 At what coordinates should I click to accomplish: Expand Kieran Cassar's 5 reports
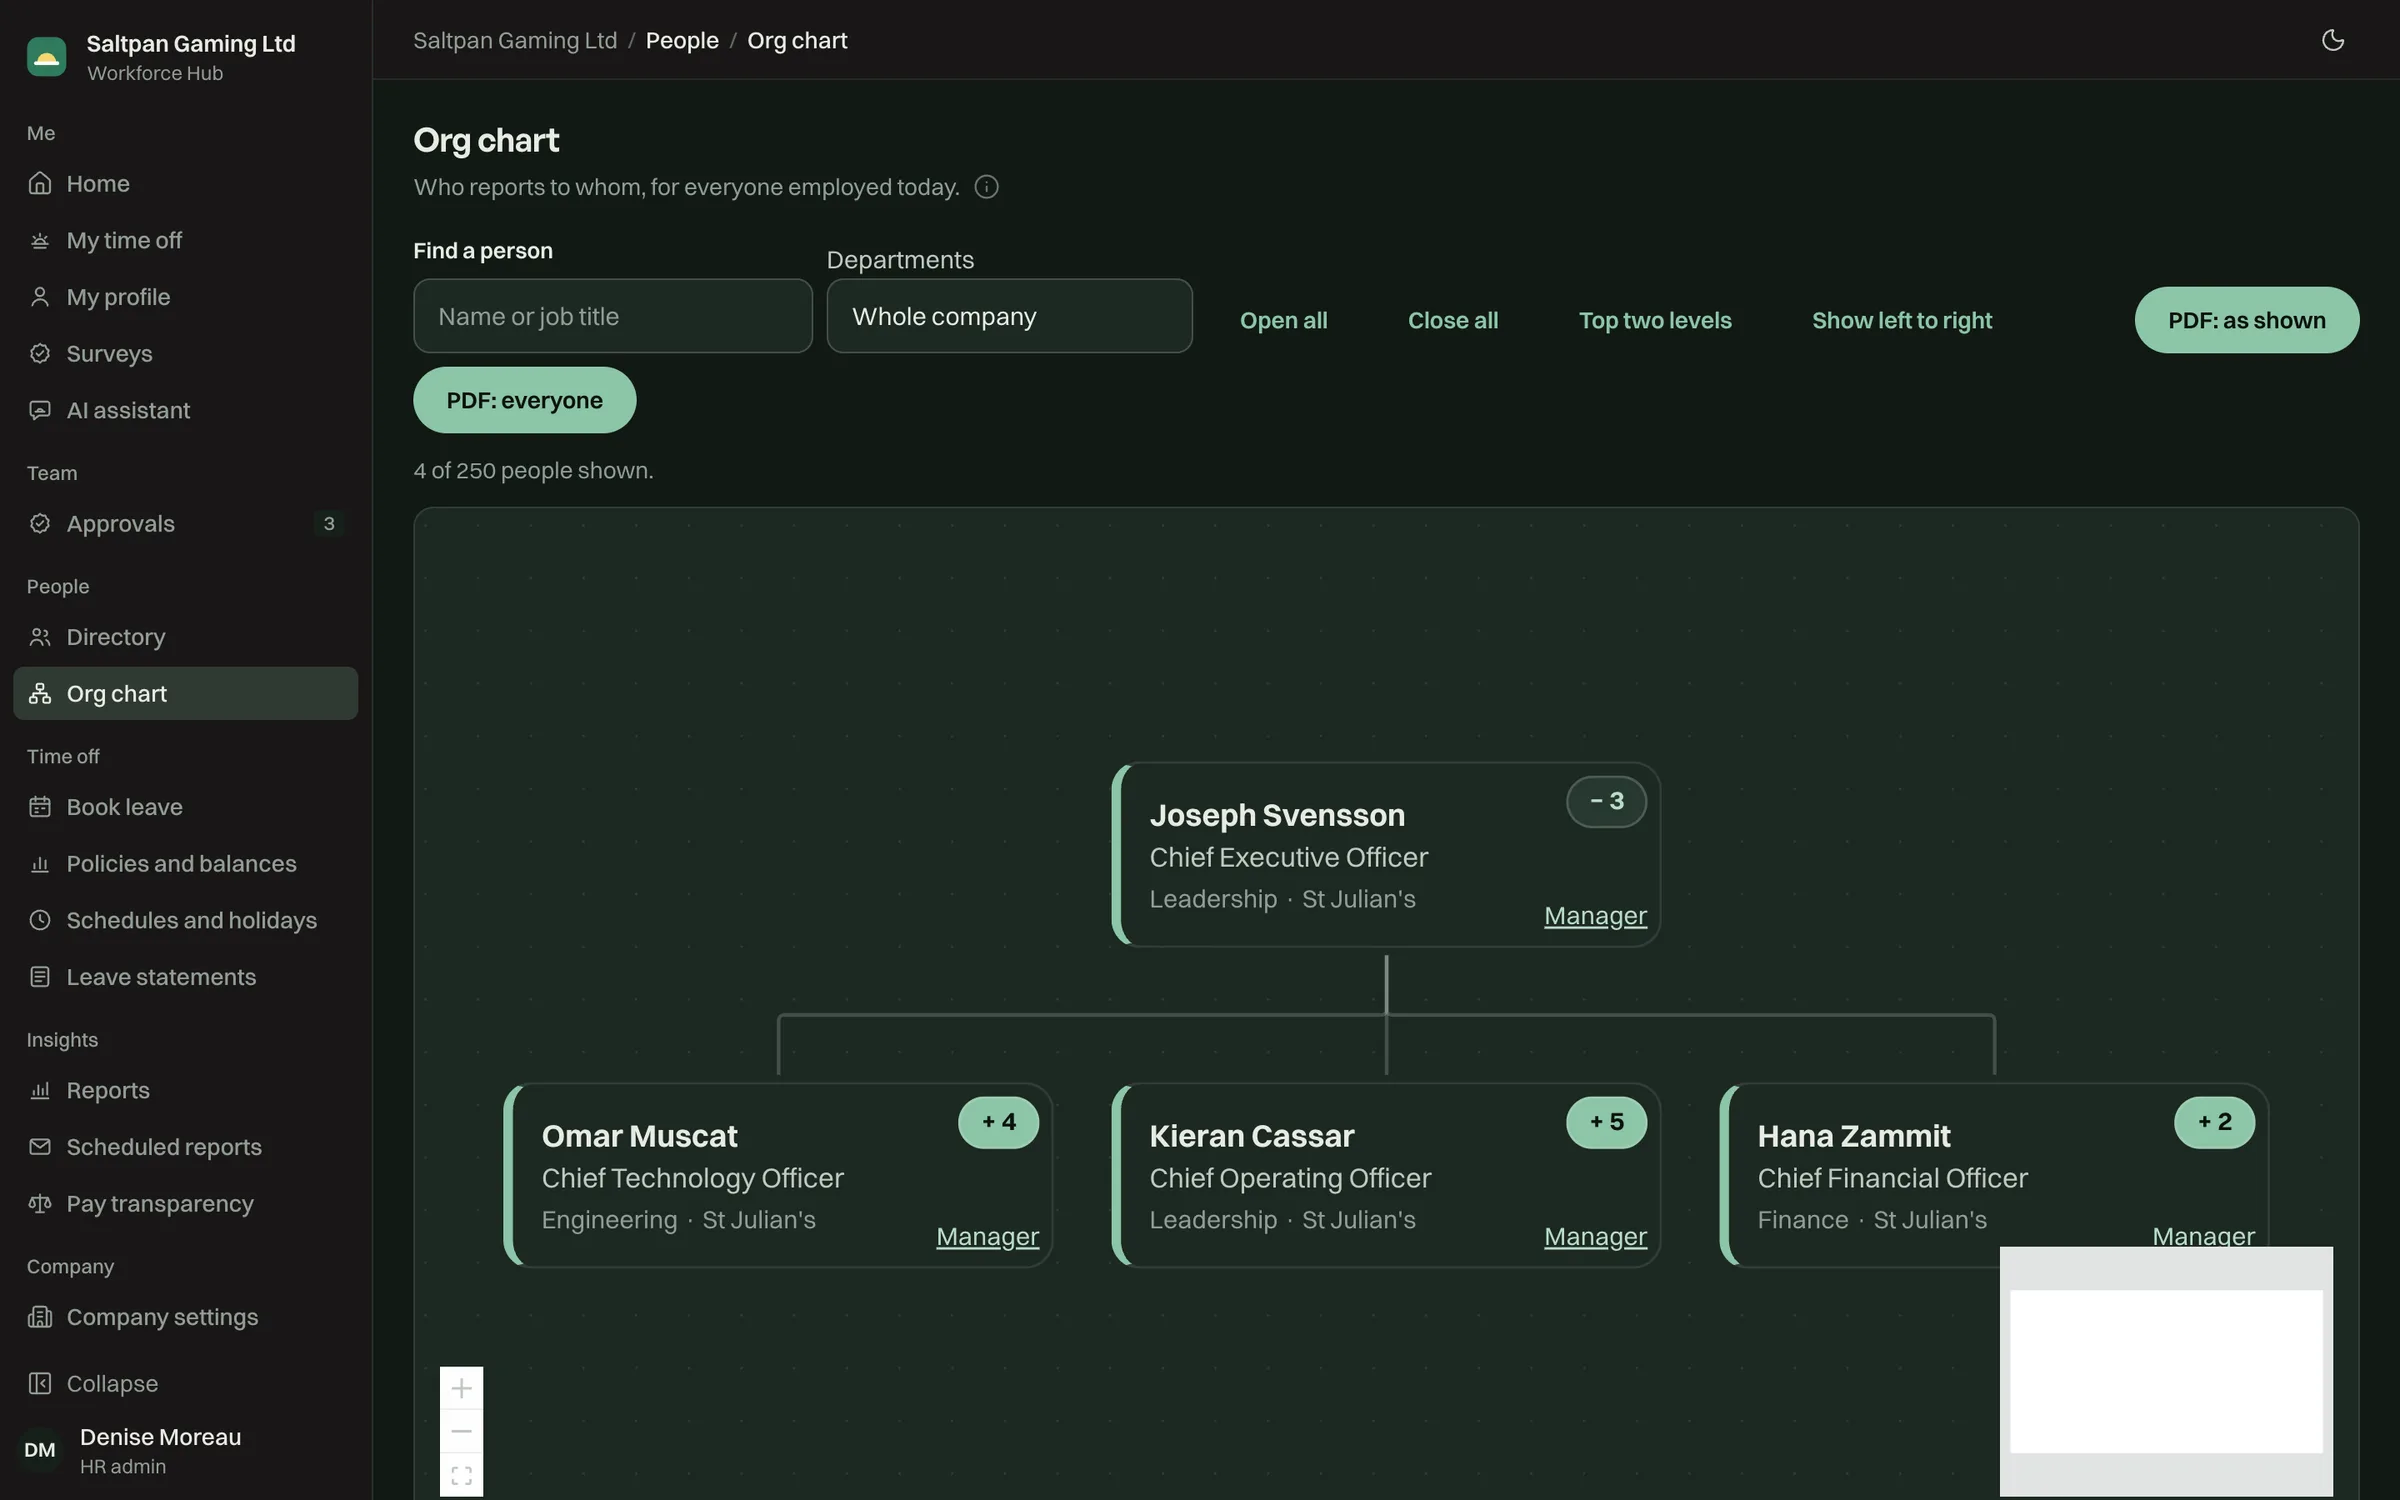pyautogui.click(x=1606, y=1122)
